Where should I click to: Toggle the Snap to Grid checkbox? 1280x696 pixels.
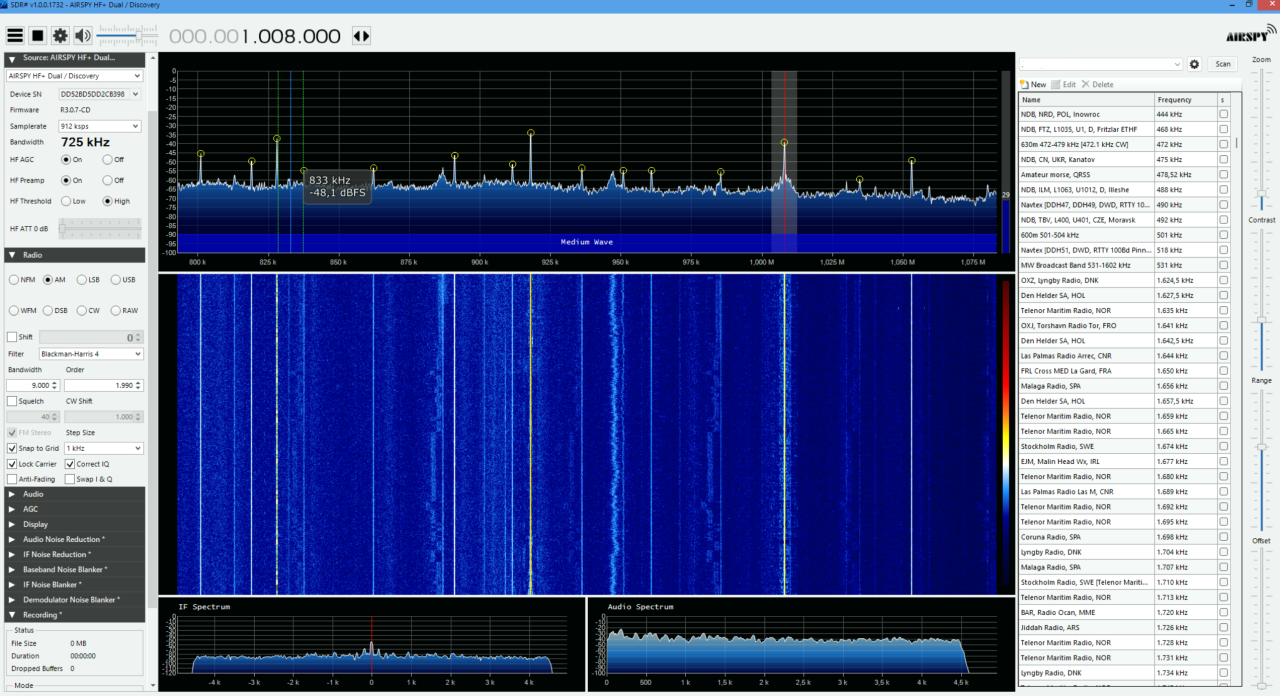pyautogui.click(x=12, y=449)
